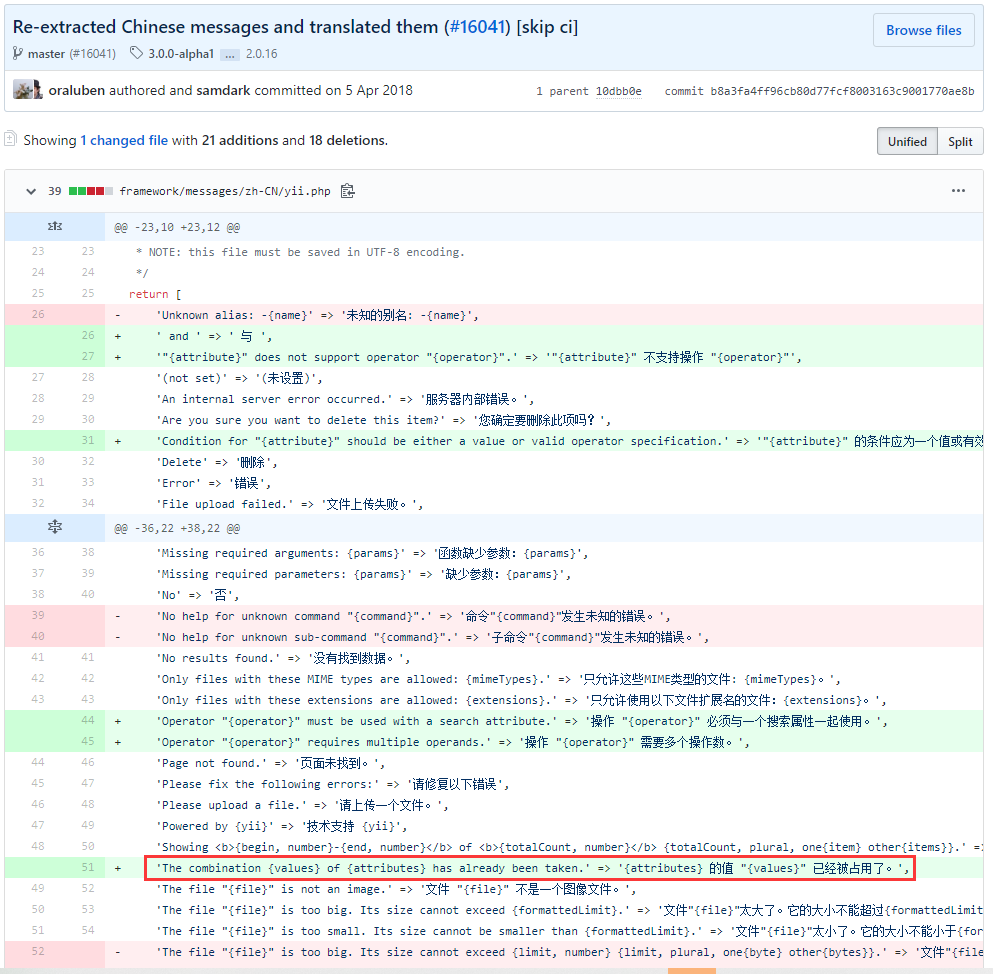This screenshot has width=993, height=974.
Task: Open the 2.0.16 tag link
Action: pyautogui.click(x=262, y=54)
